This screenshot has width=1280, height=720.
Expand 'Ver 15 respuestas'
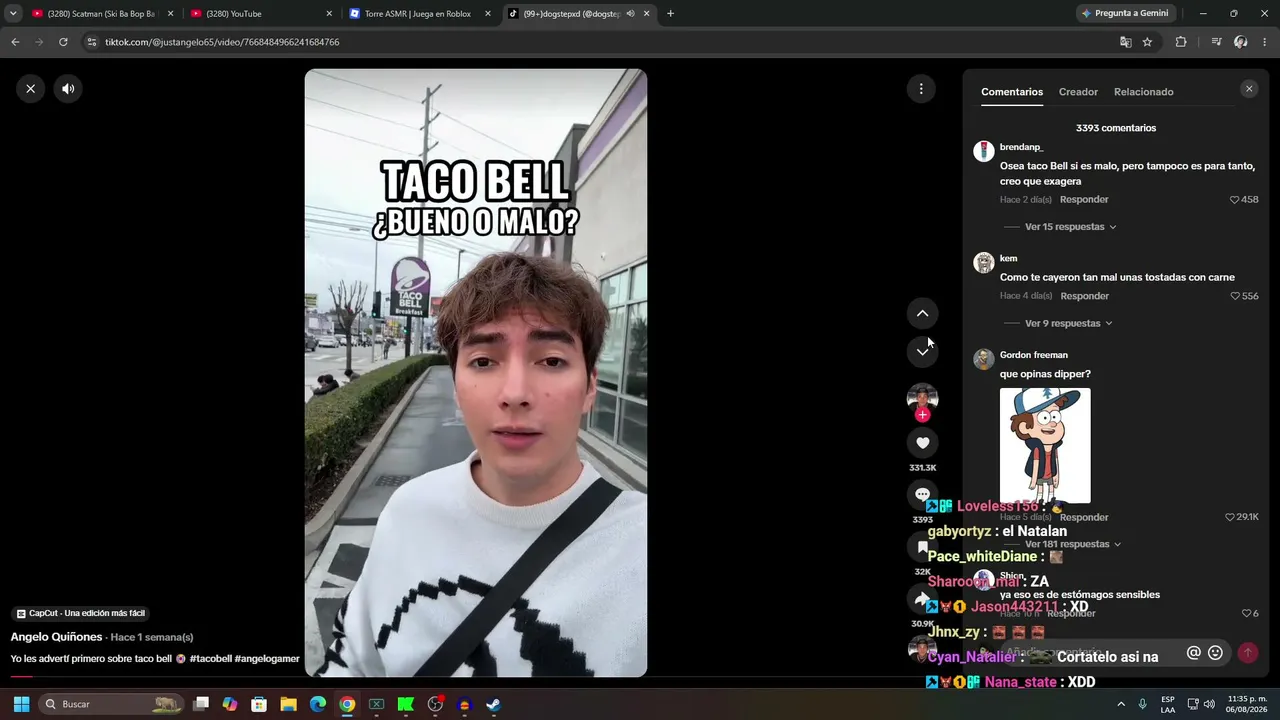(1070, 227)
